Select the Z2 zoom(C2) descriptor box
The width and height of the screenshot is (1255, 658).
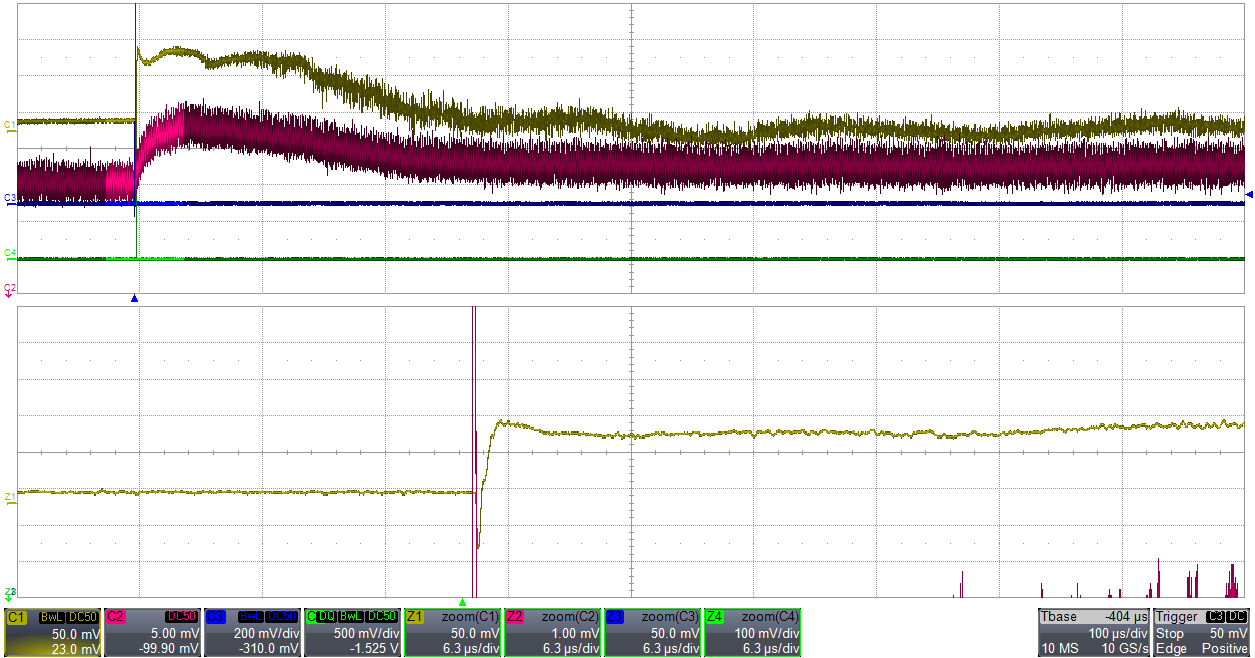[552, 632]
